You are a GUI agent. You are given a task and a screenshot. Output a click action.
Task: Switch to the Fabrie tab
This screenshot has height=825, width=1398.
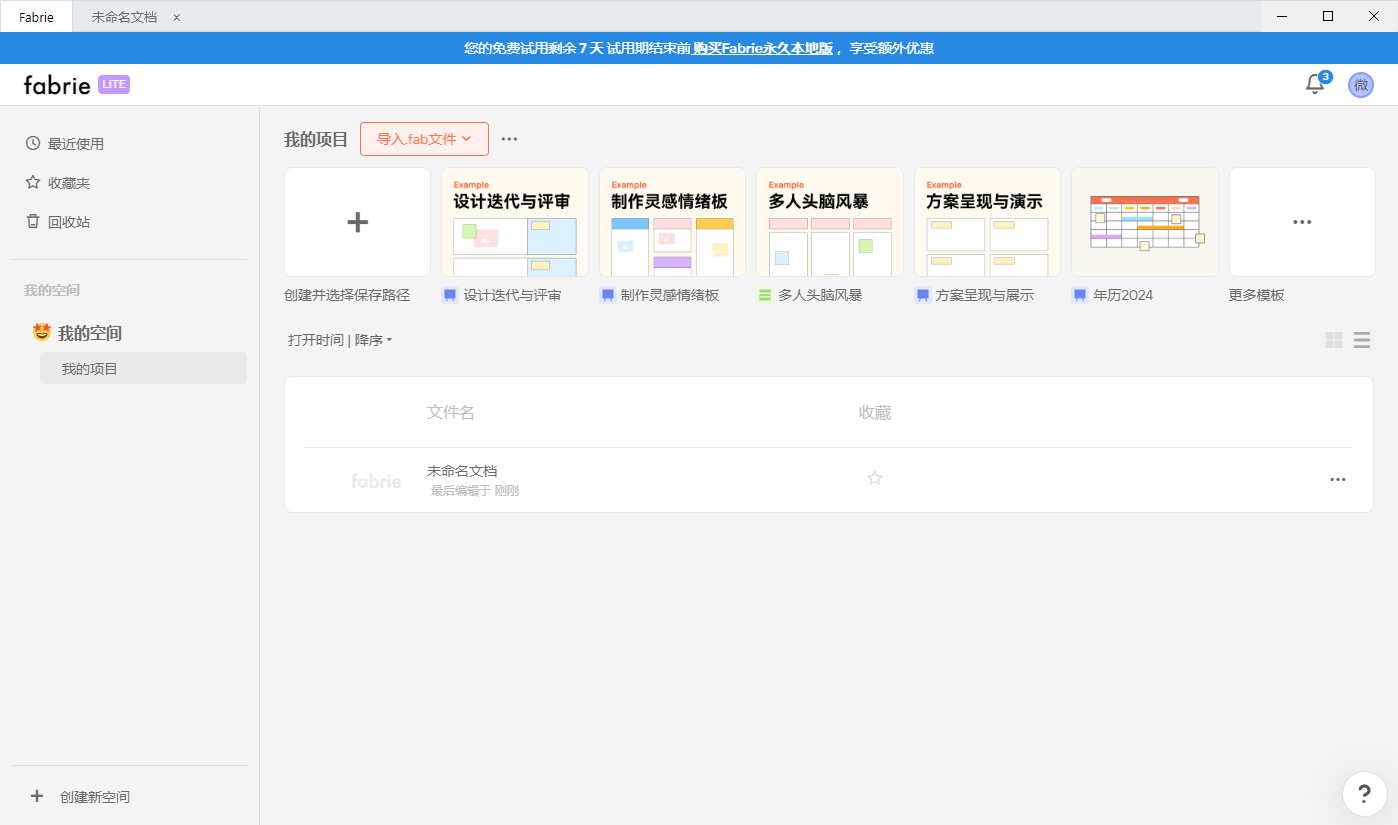(x=36, y=17)
